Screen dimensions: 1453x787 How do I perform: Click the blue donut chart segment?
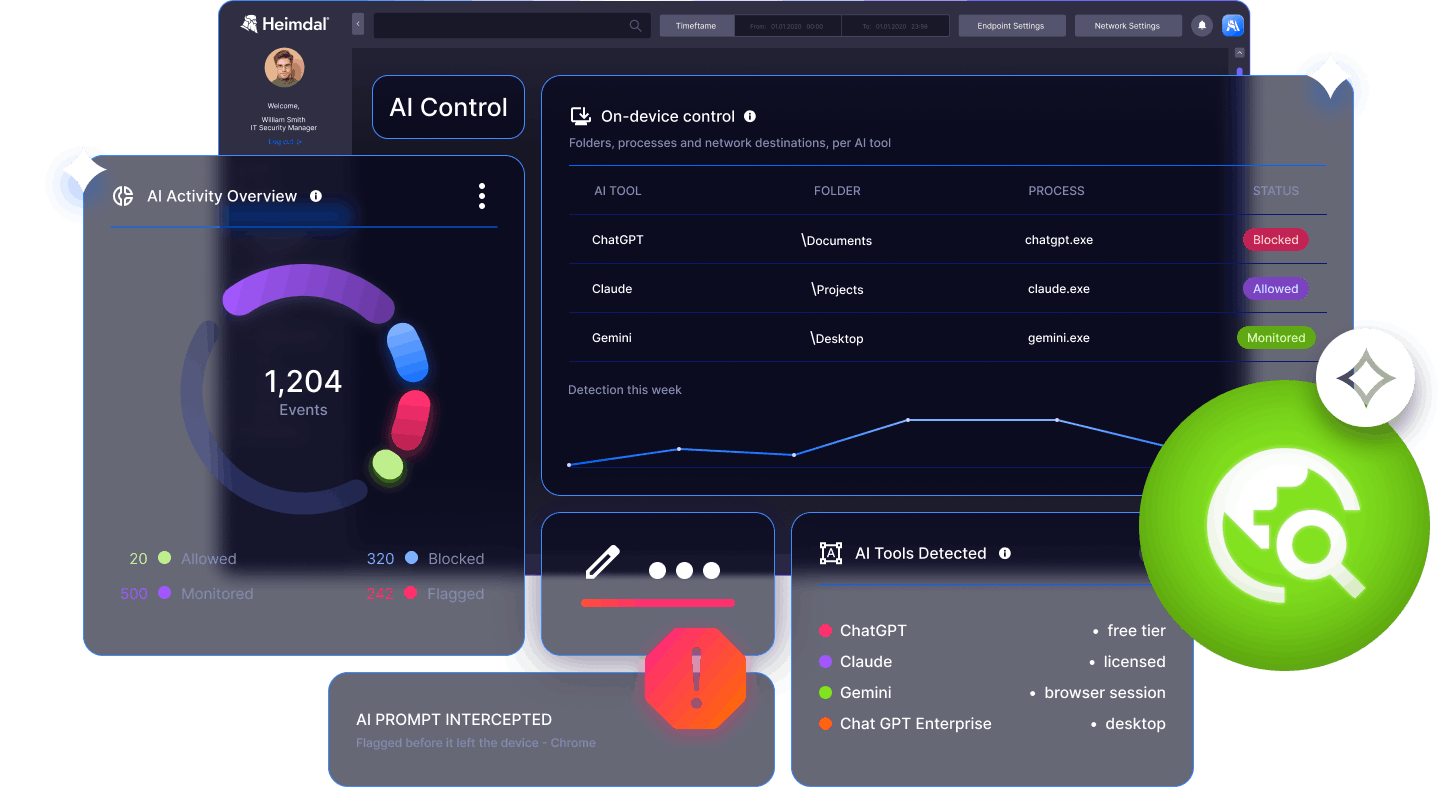408,352
